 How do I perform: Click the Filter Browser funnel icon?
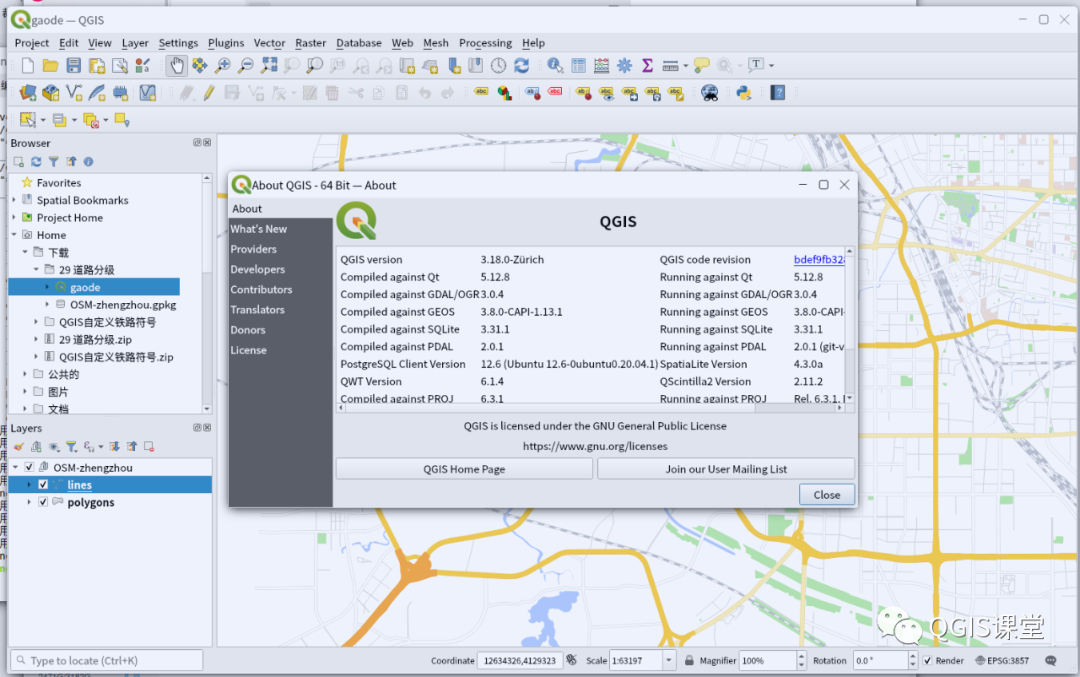54,162
